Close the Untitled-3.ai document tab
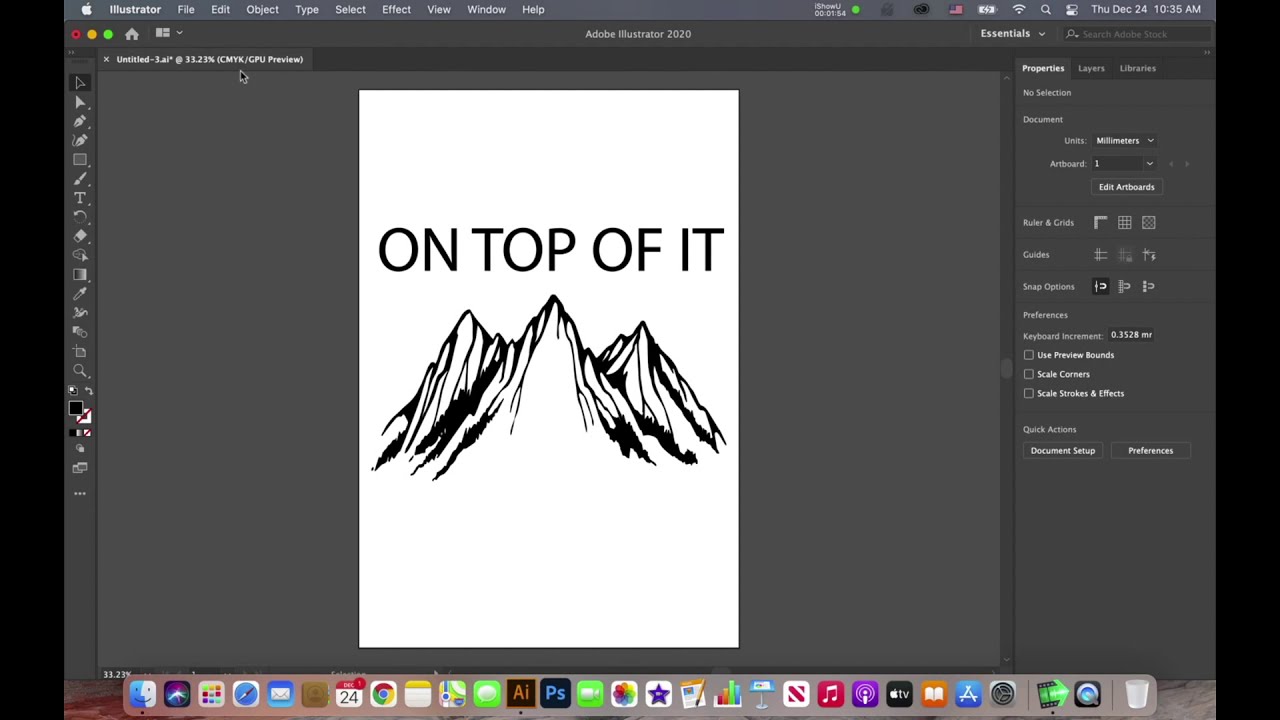 point(106,59)
